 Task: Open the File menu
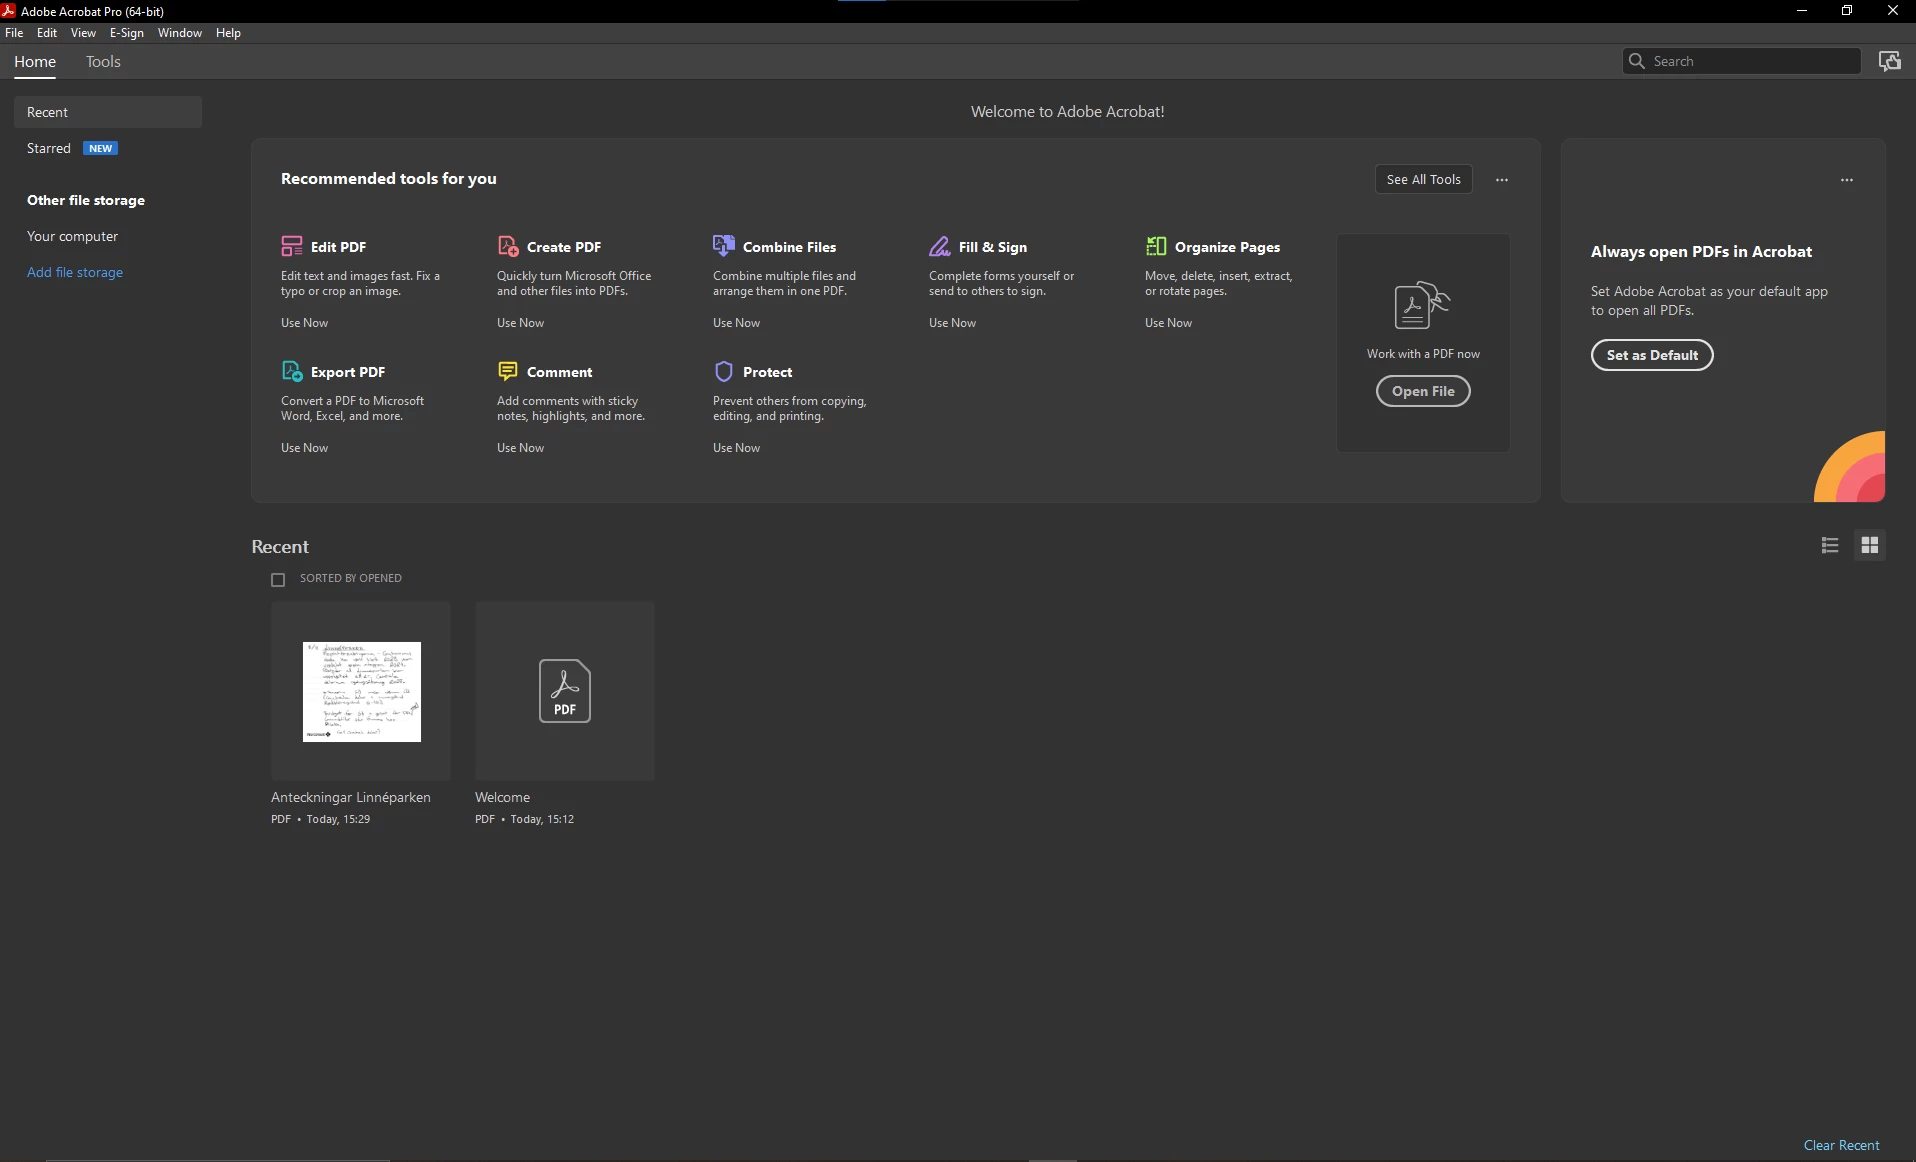tap(14, 33)
